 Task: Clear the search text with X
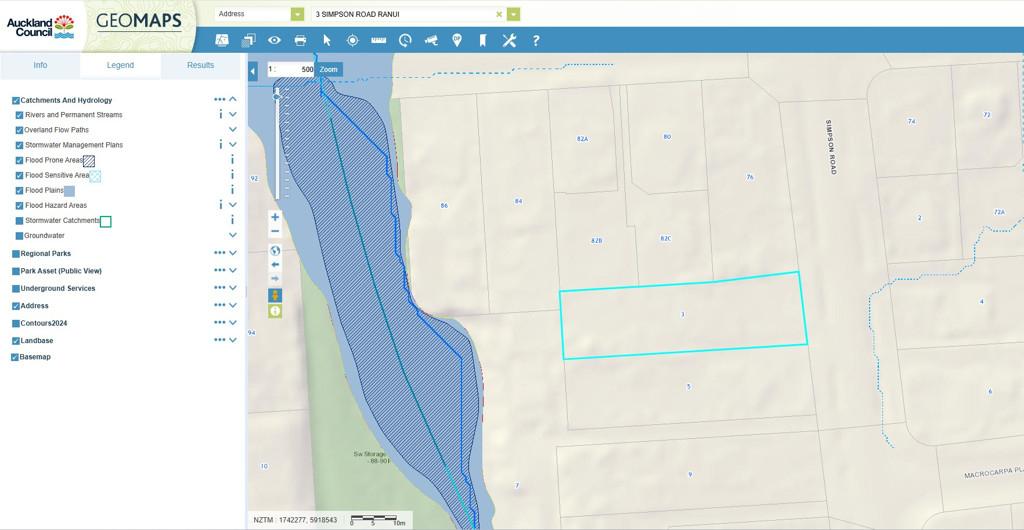[x=499, y=15]
